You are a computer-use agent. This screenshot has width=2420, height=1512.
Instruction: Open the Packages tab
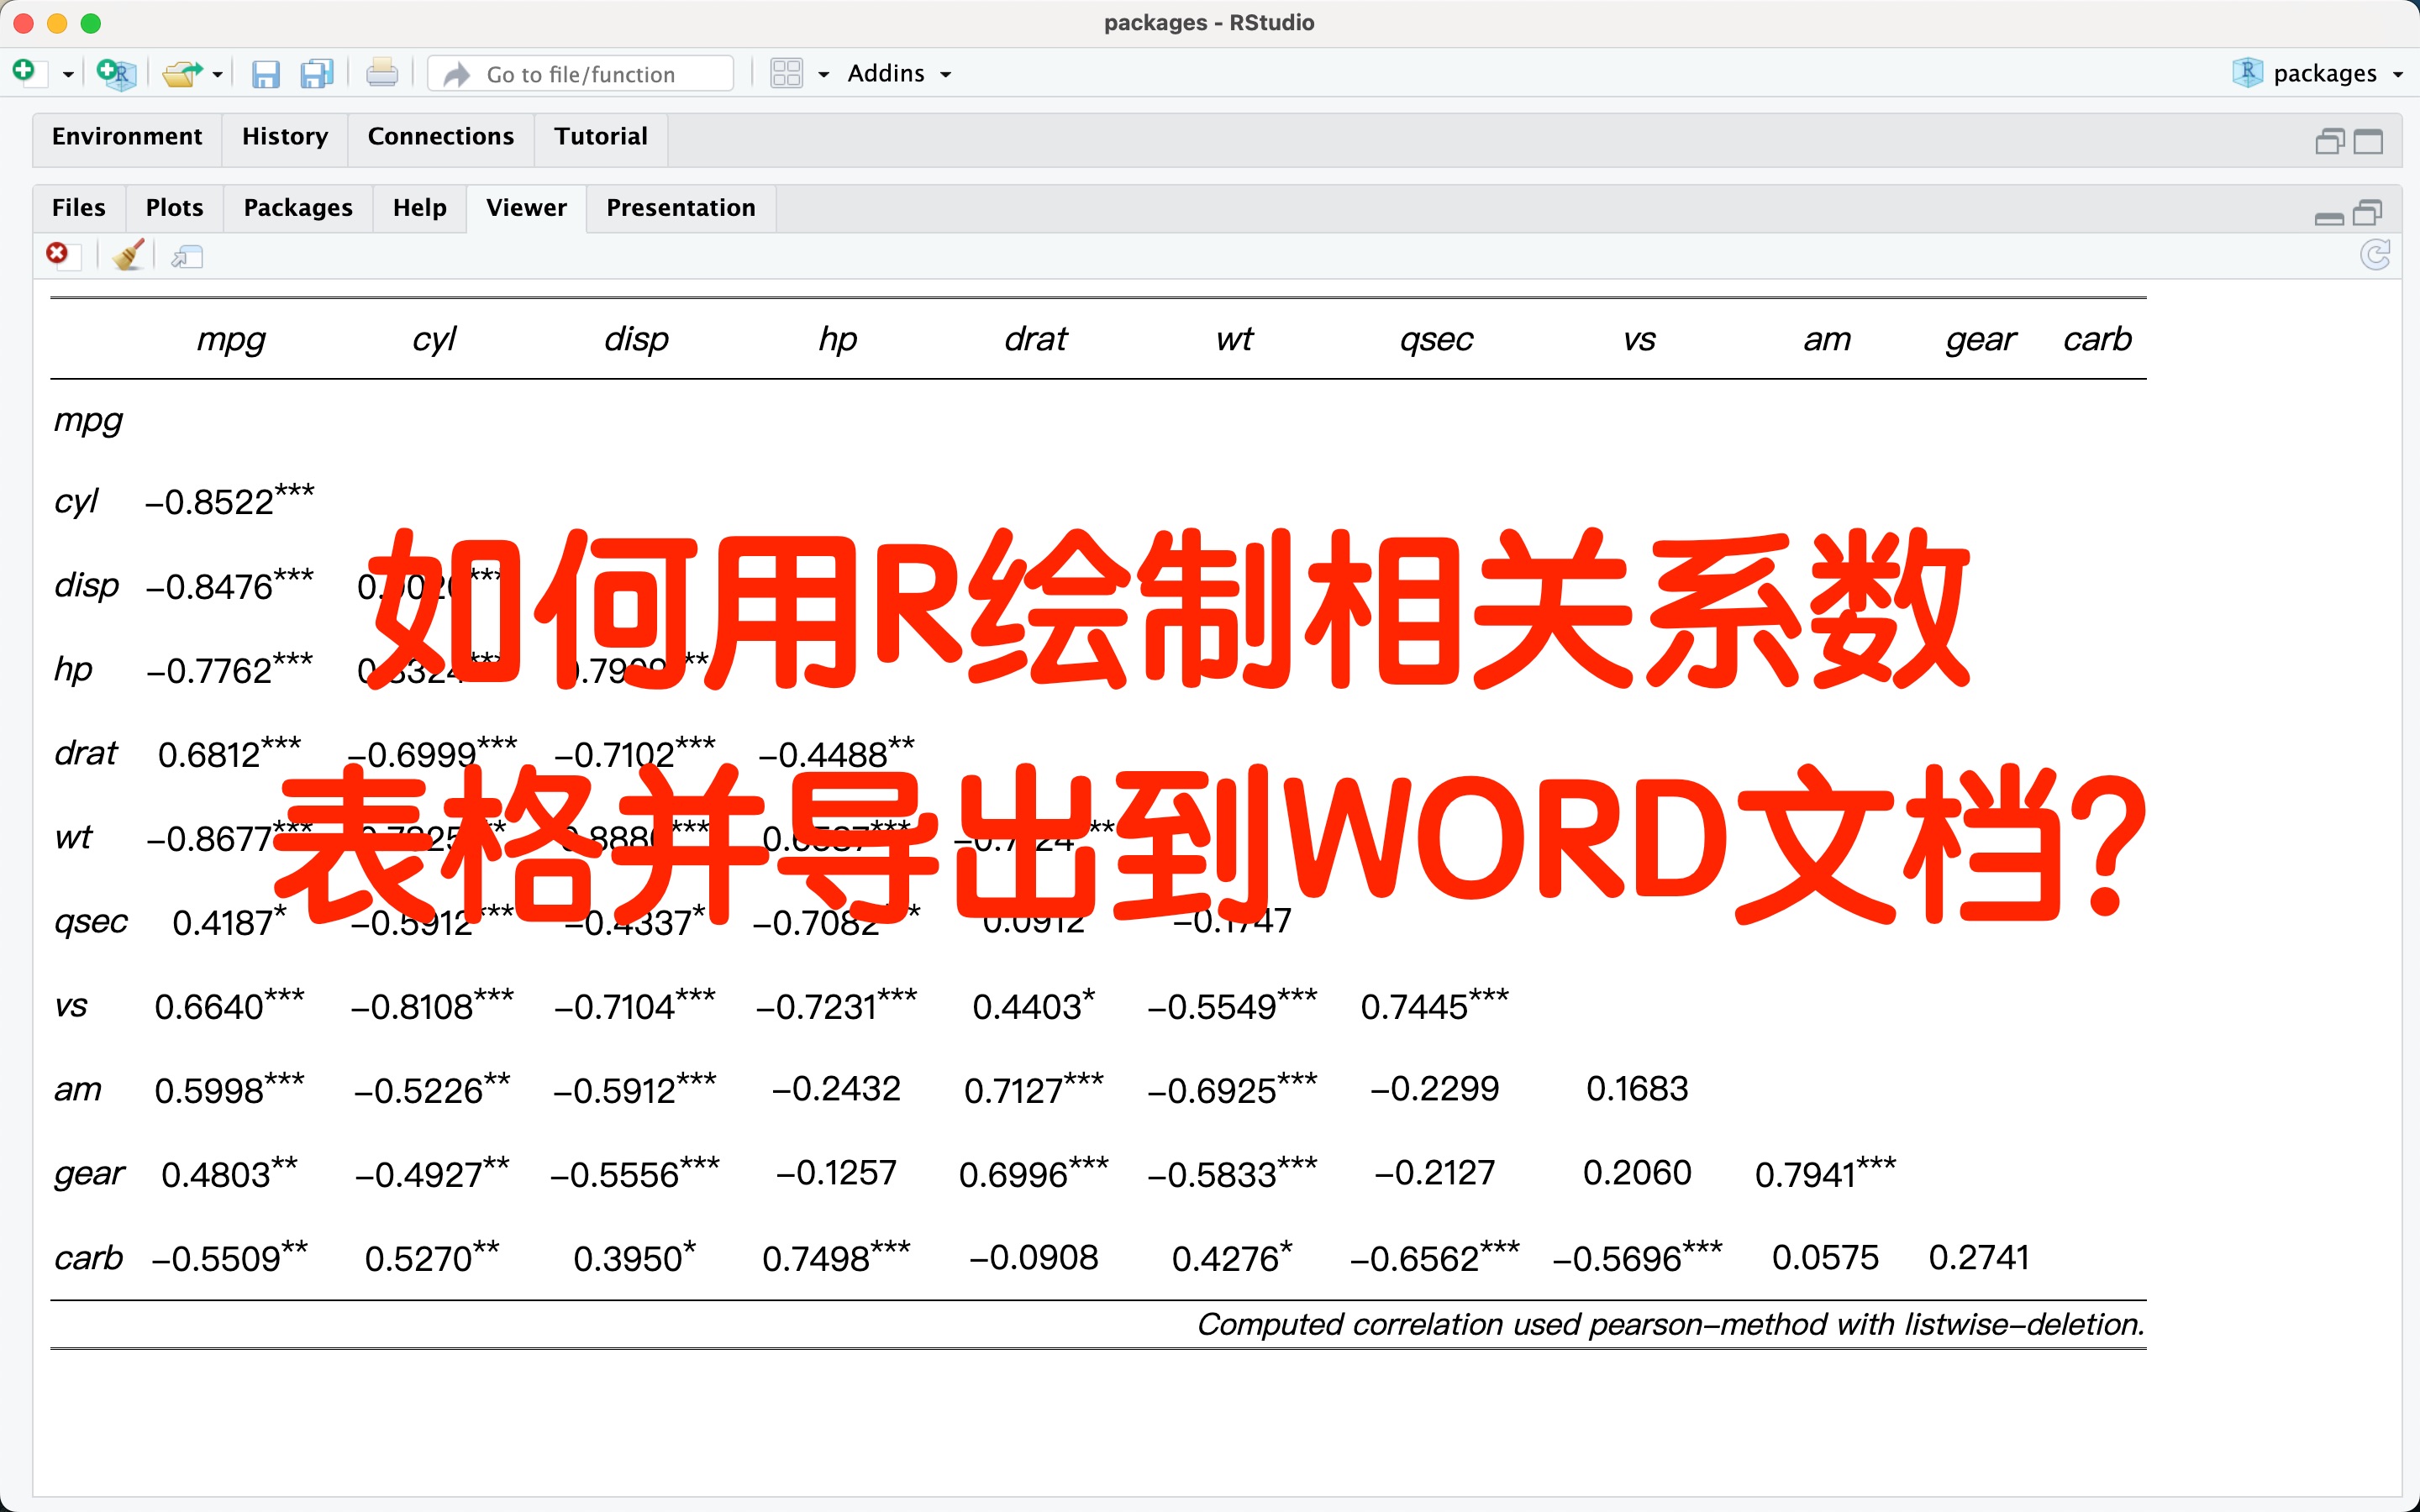[x=298, y=208]
